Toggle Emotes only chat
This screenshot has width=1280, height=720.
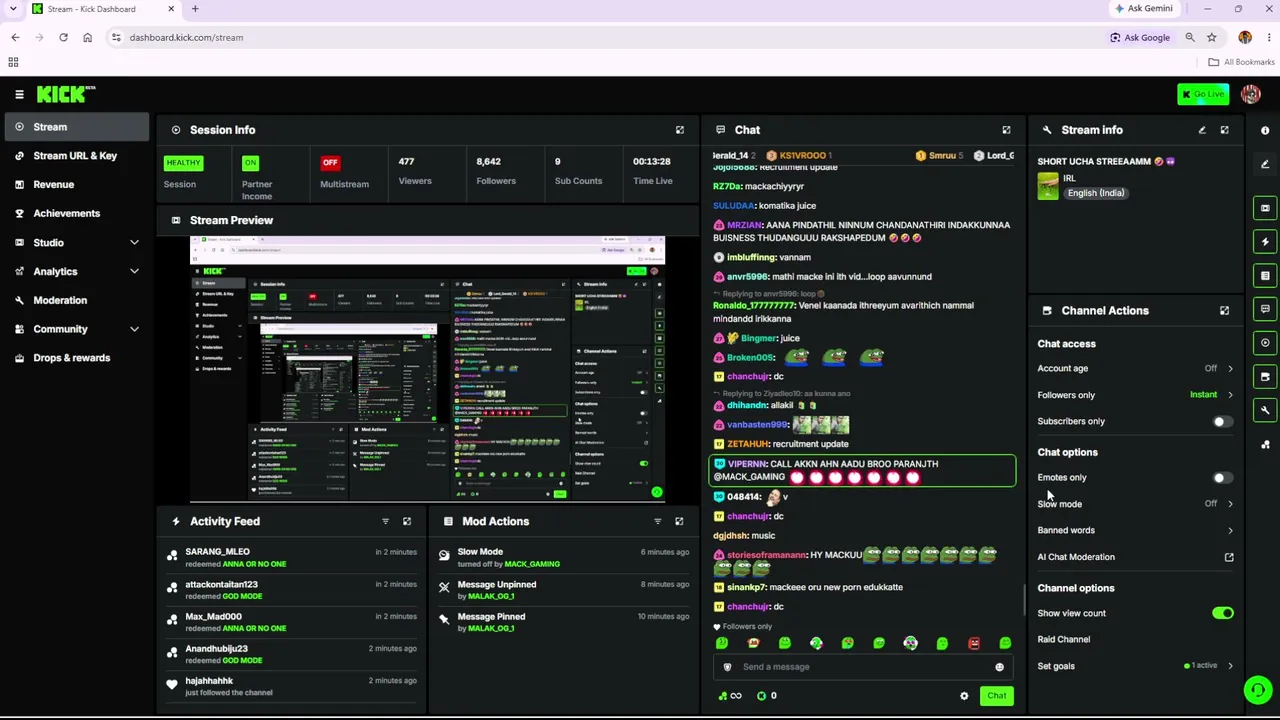pos(1222,478)
